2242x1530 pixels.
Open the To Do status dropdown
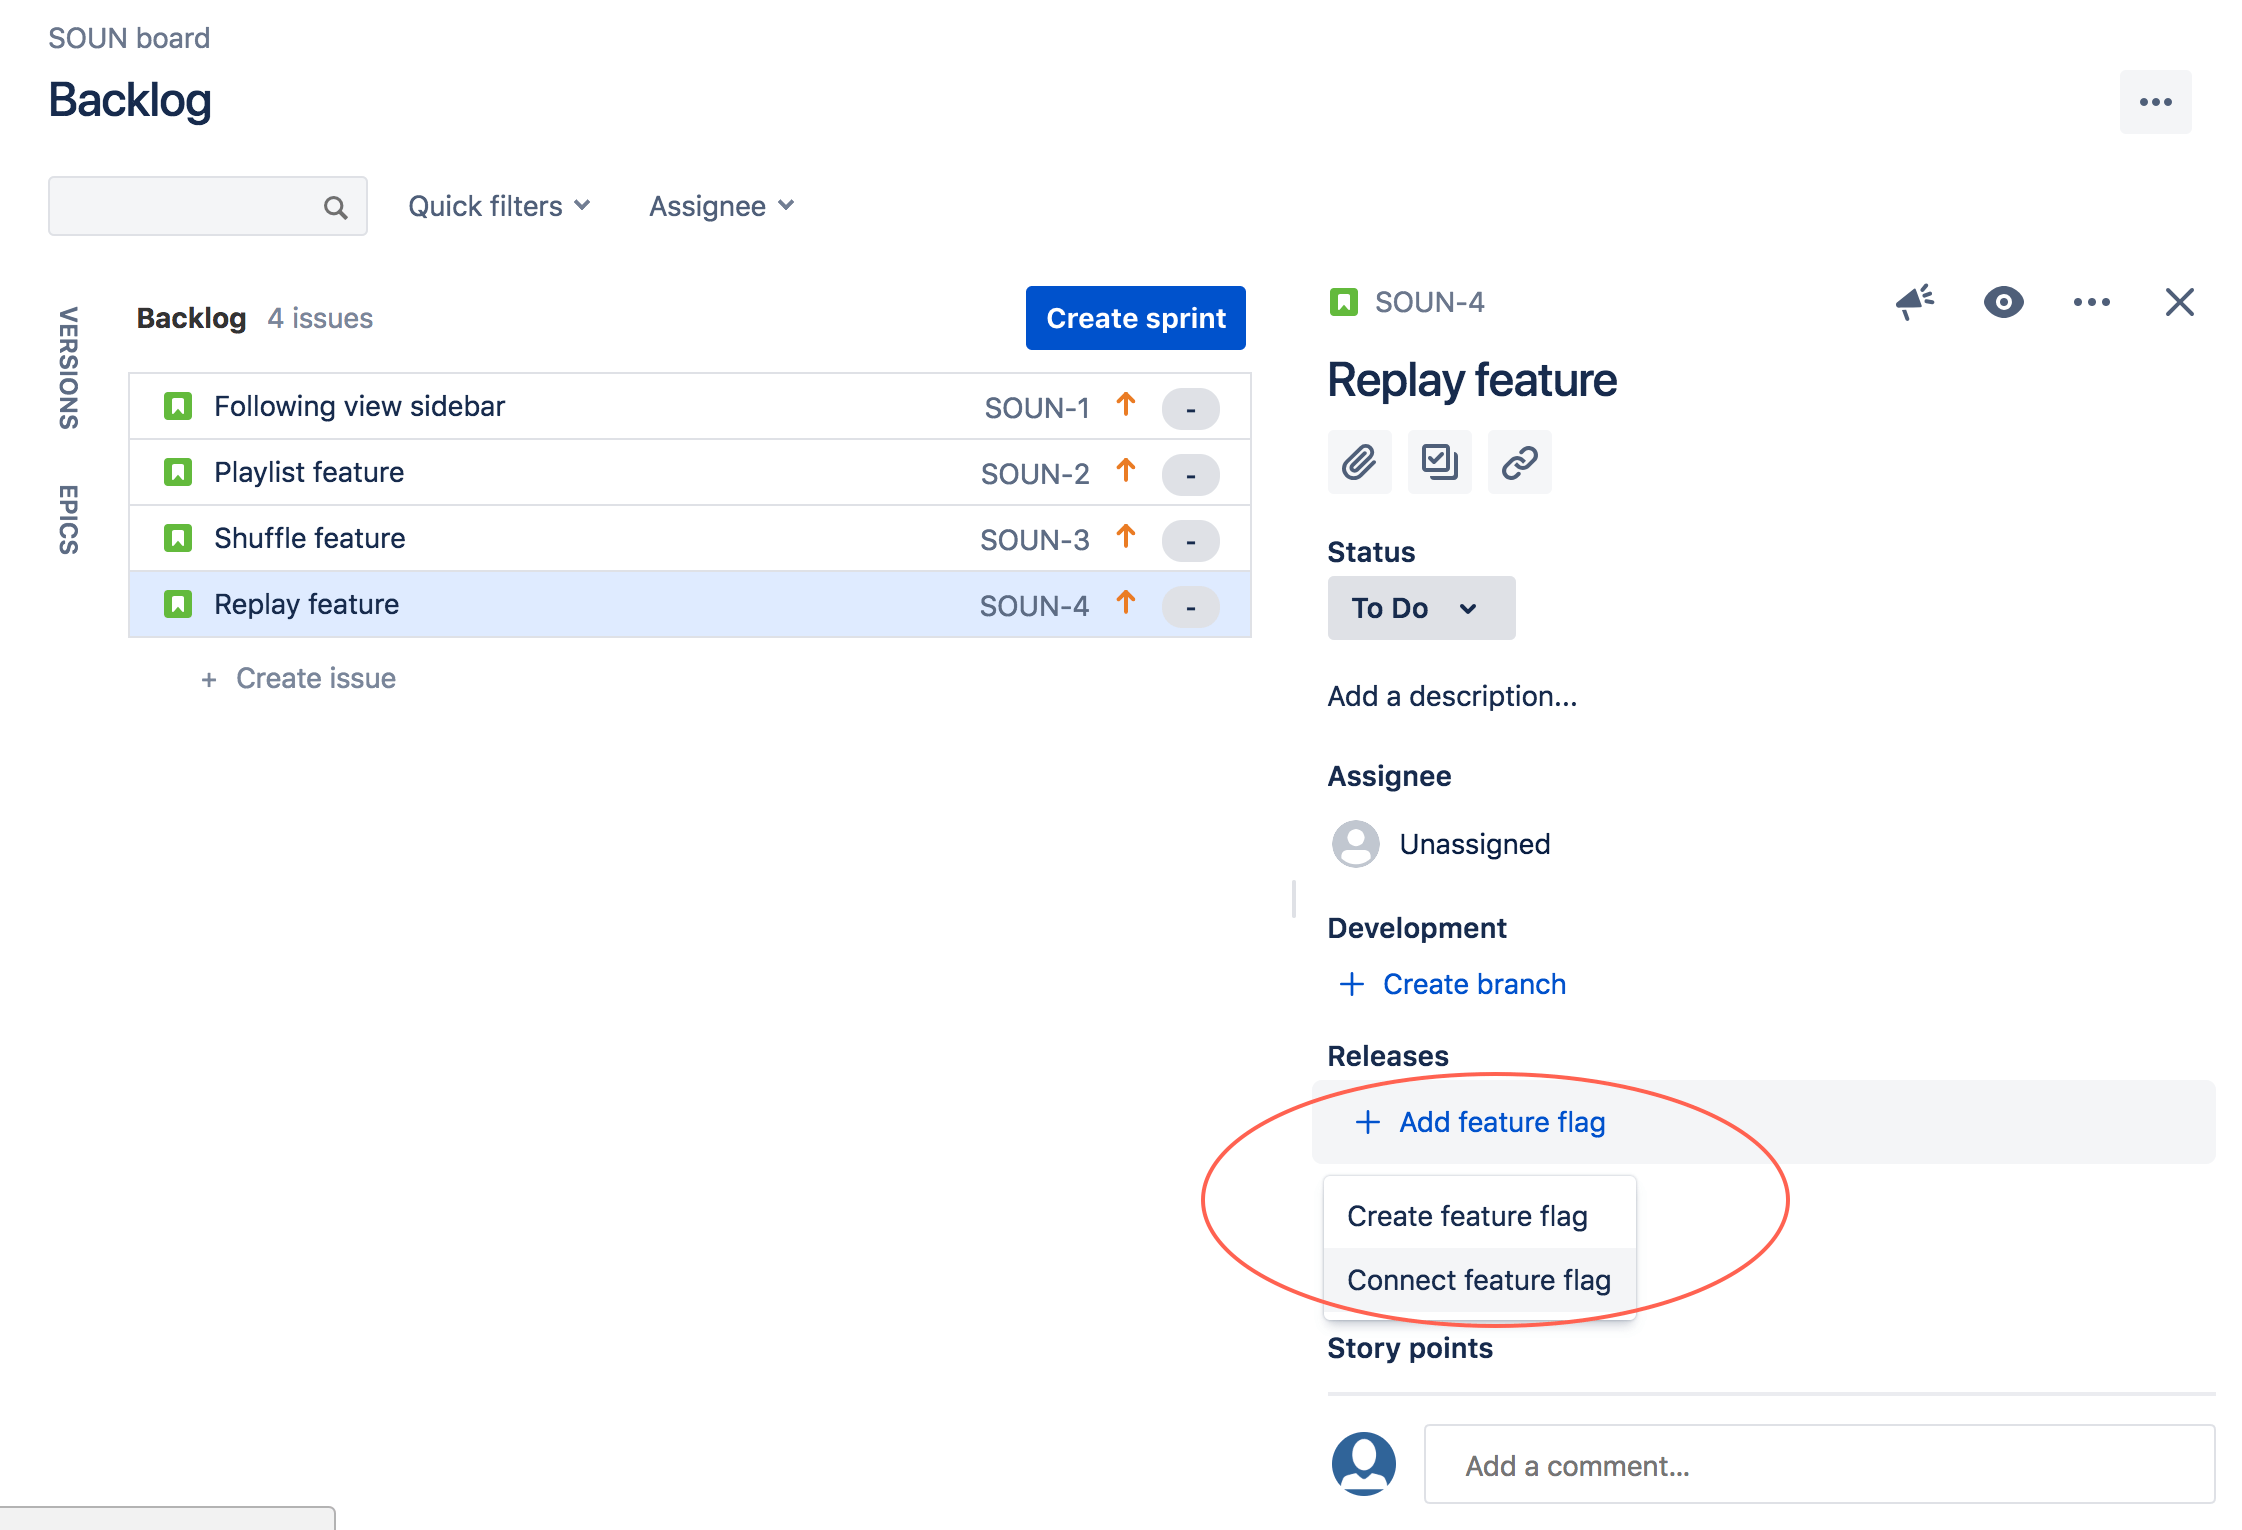tap(1421, 607)
